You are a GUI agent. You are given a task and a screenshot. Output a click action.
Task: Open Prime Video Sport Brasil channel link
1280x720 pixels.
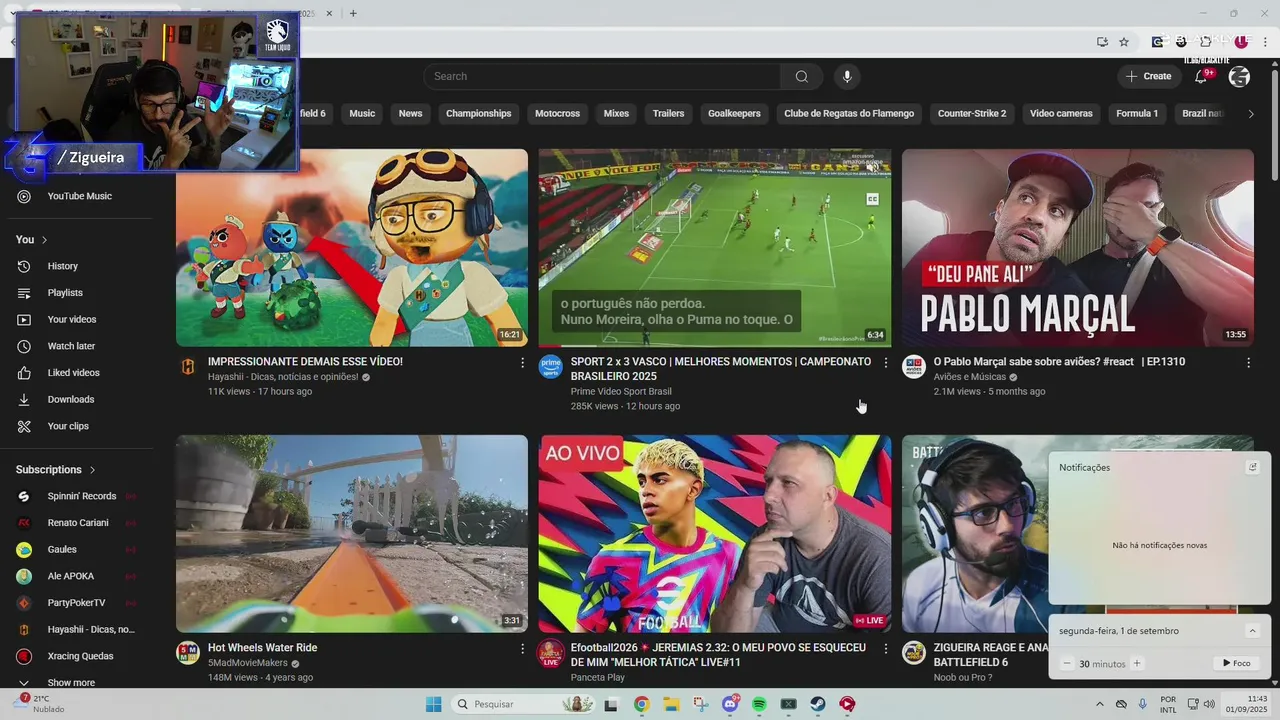(621, 391)
